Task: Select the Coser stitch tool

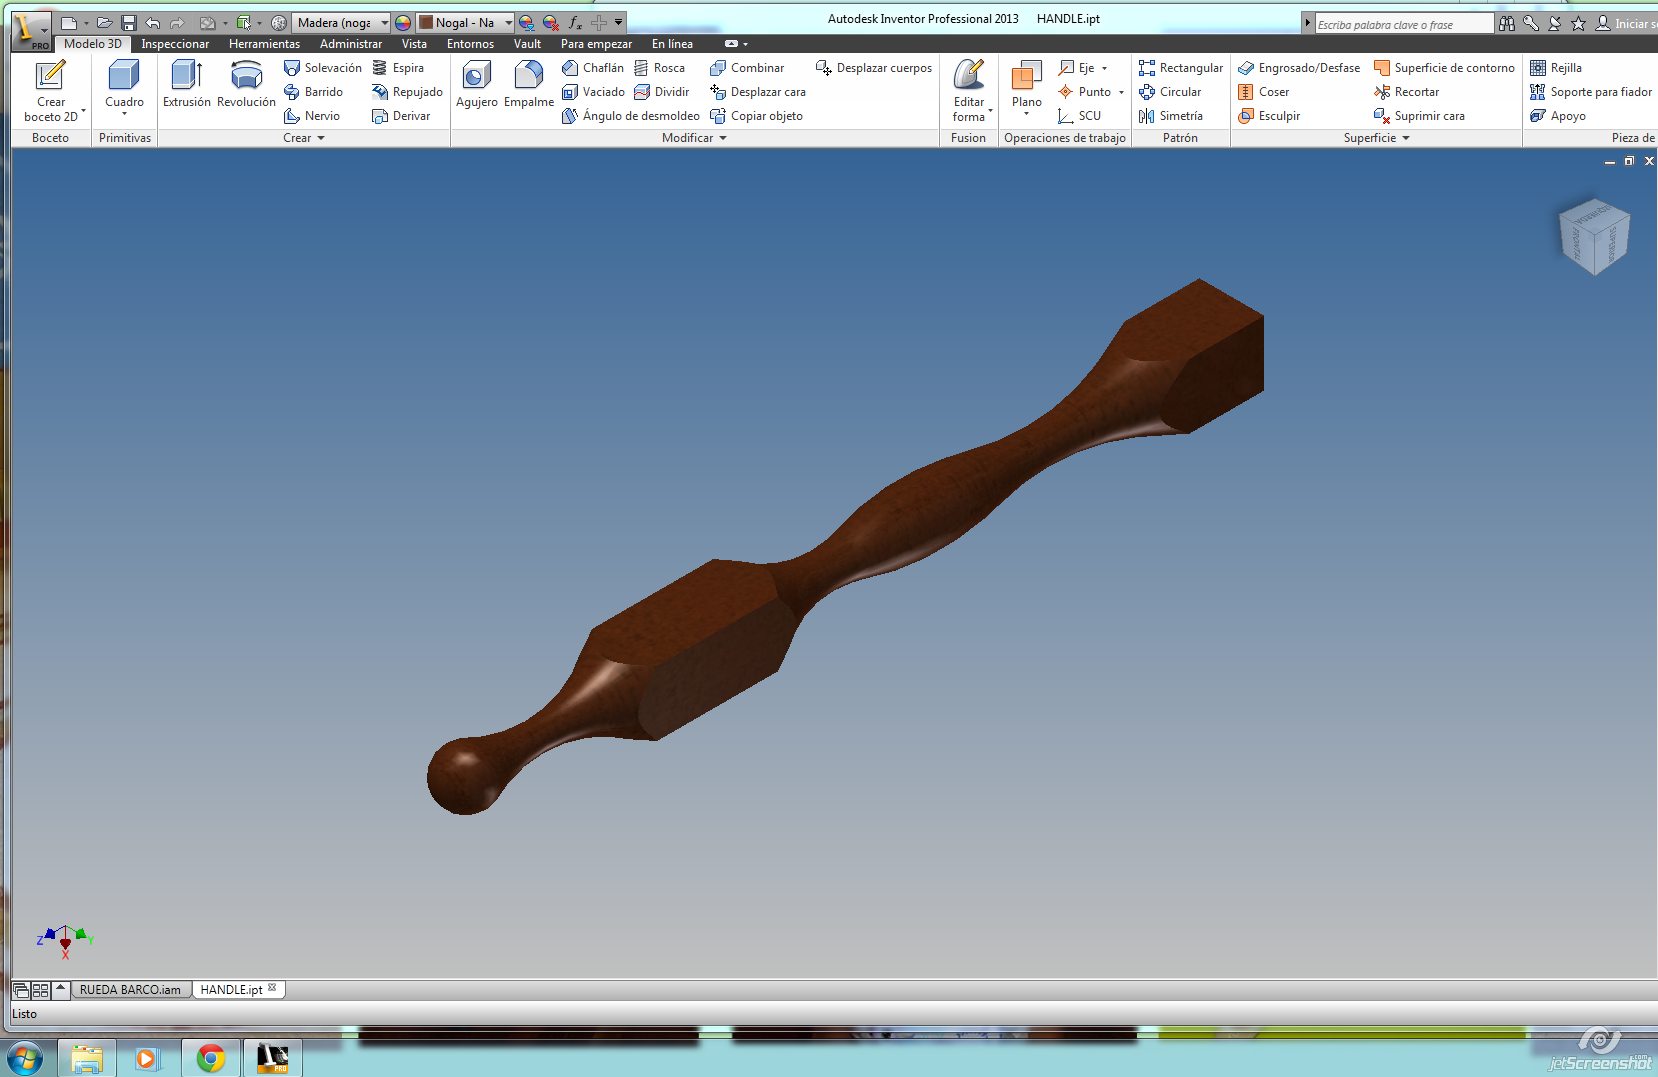Action: pos(1264,92)
